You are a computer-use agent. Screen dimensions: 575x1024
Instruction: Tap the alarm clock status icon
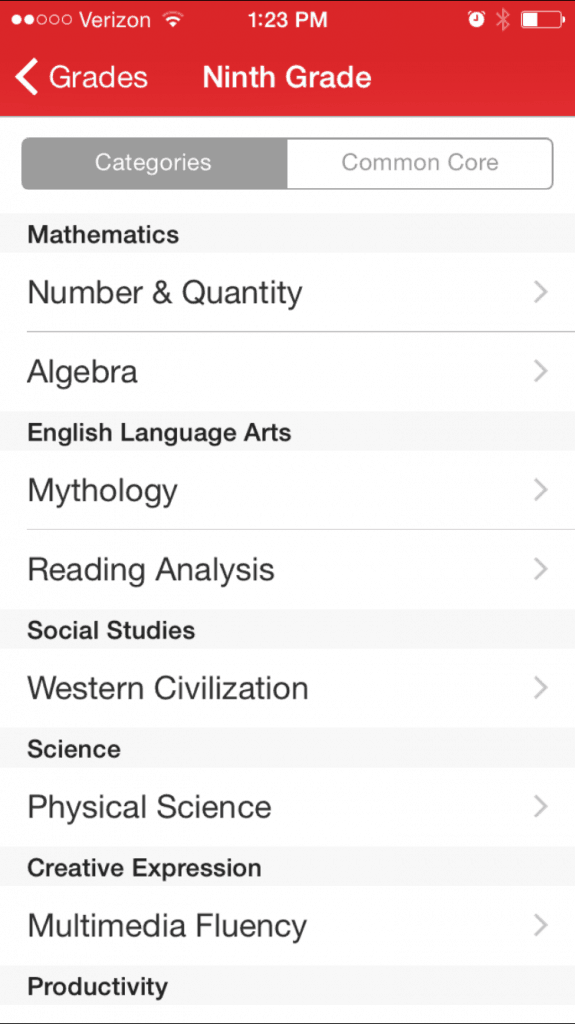(477, 20)
